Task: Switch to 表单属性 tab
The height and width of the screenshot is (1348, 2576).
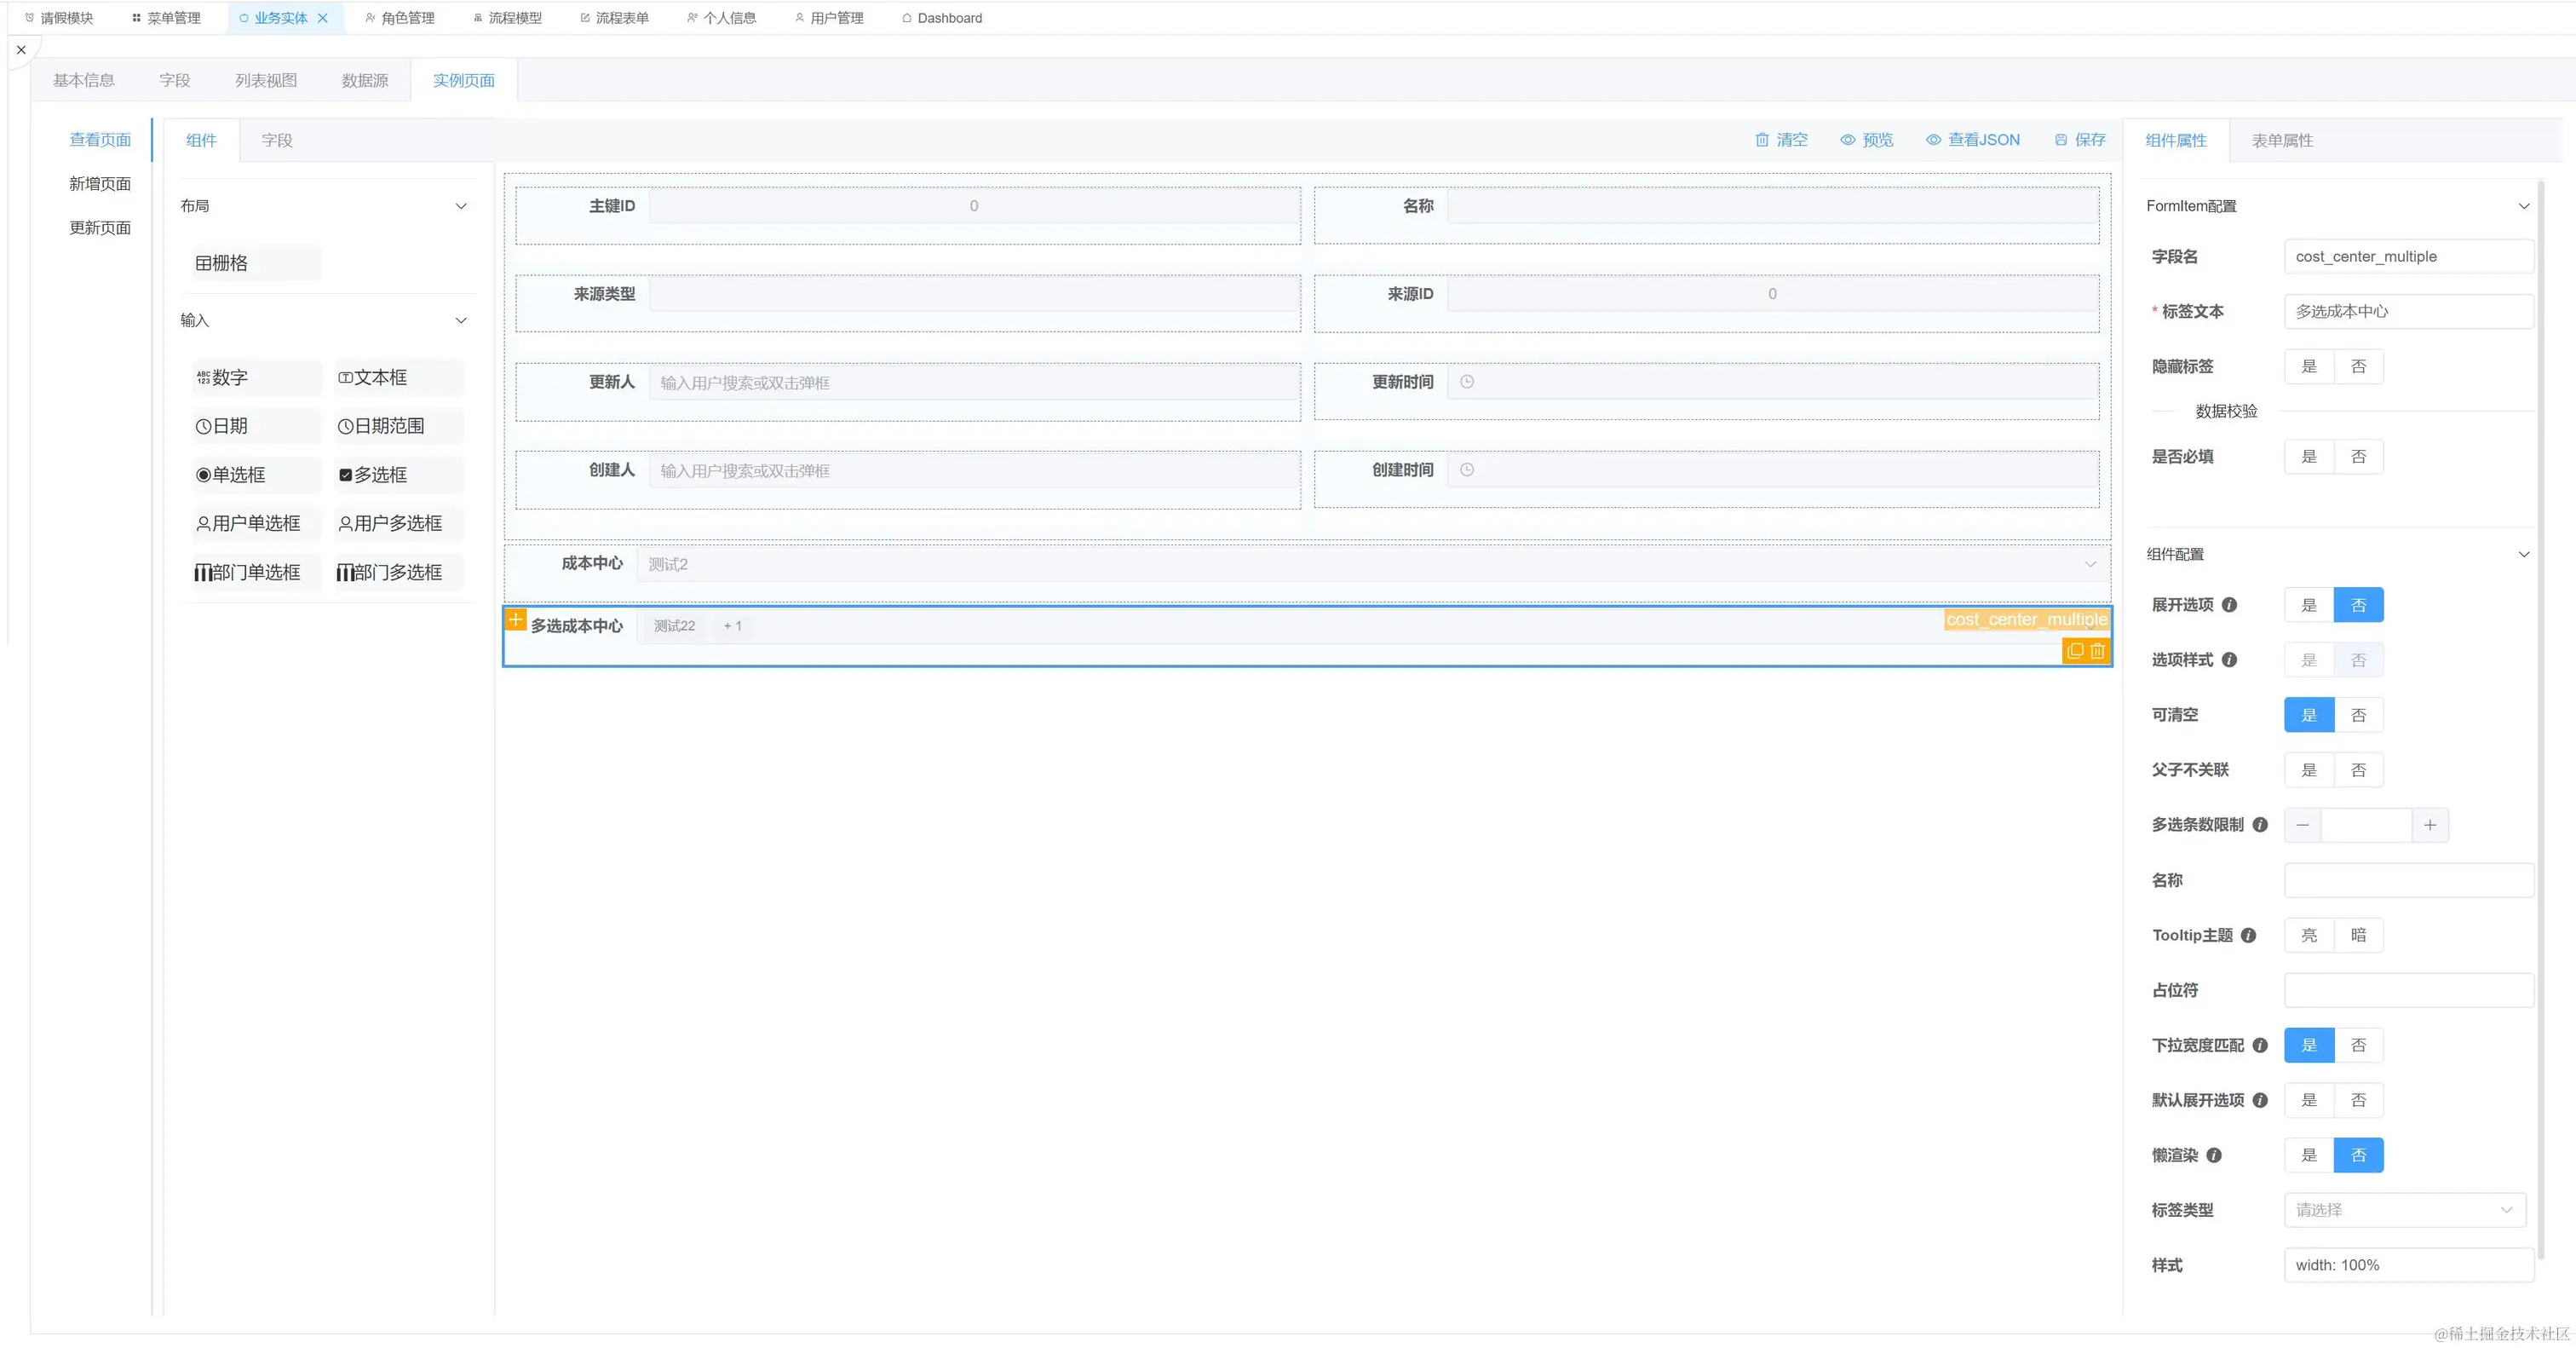Action: 2282,140
